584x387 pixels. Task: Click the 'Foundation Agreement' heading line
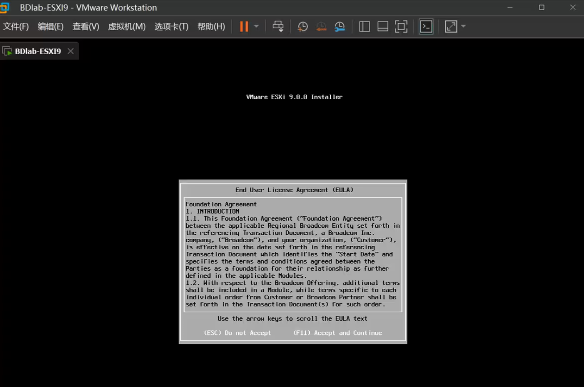point(221,204)
